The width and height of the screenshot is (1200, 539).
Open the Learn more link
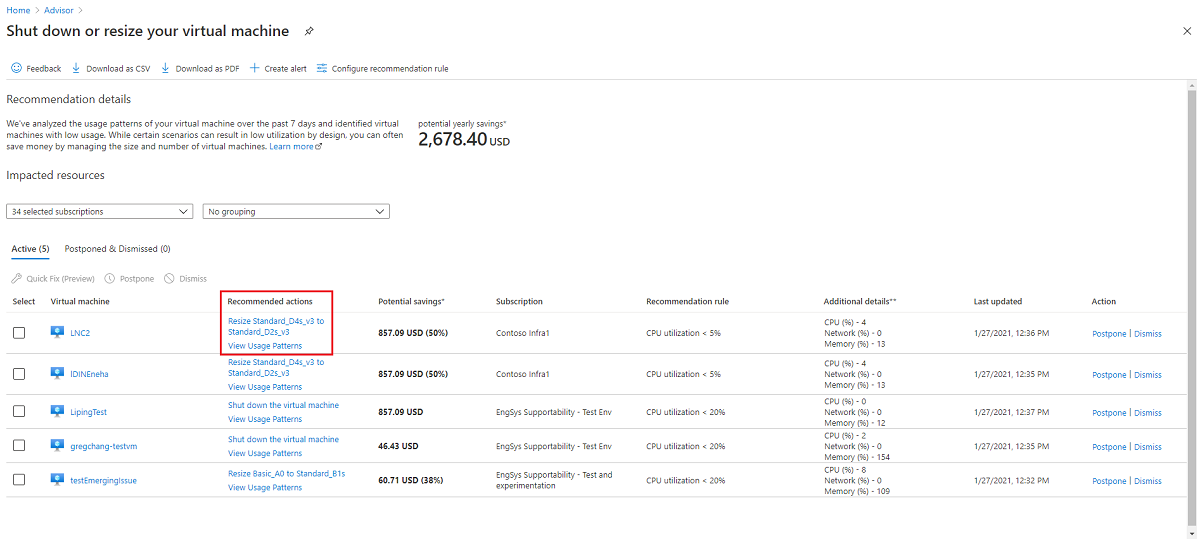[295, 146]
